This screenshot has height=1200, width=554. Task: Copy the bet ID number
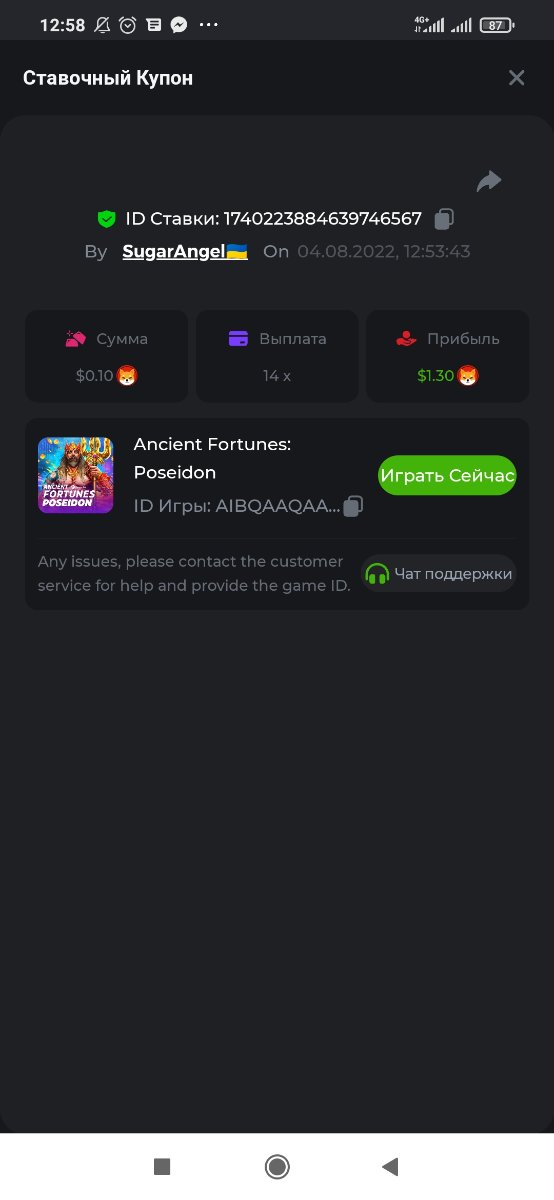point(445,218)
